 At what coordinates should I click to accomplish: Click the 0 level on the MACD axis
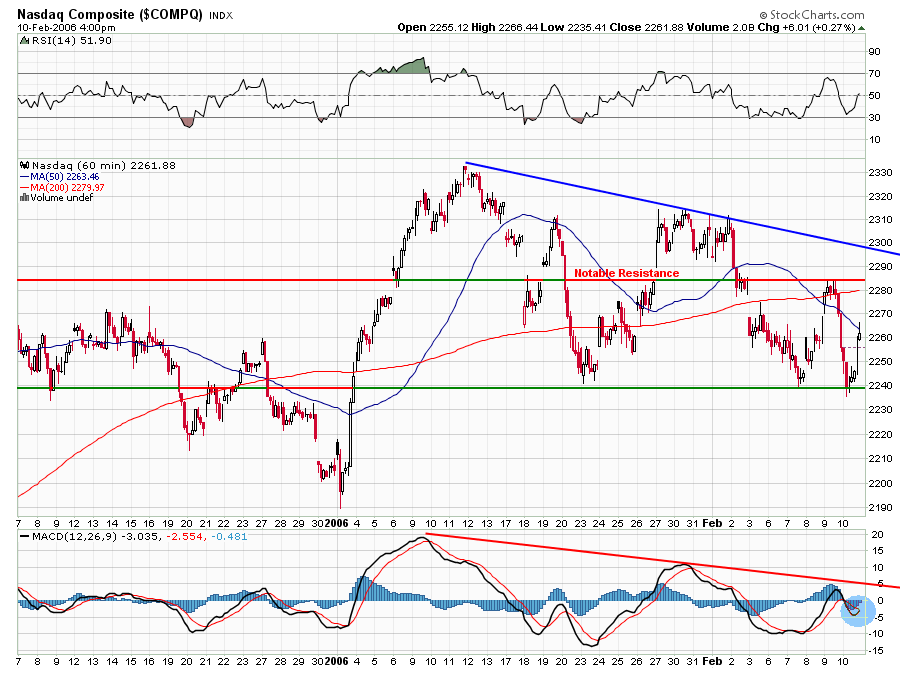[881, 601]
